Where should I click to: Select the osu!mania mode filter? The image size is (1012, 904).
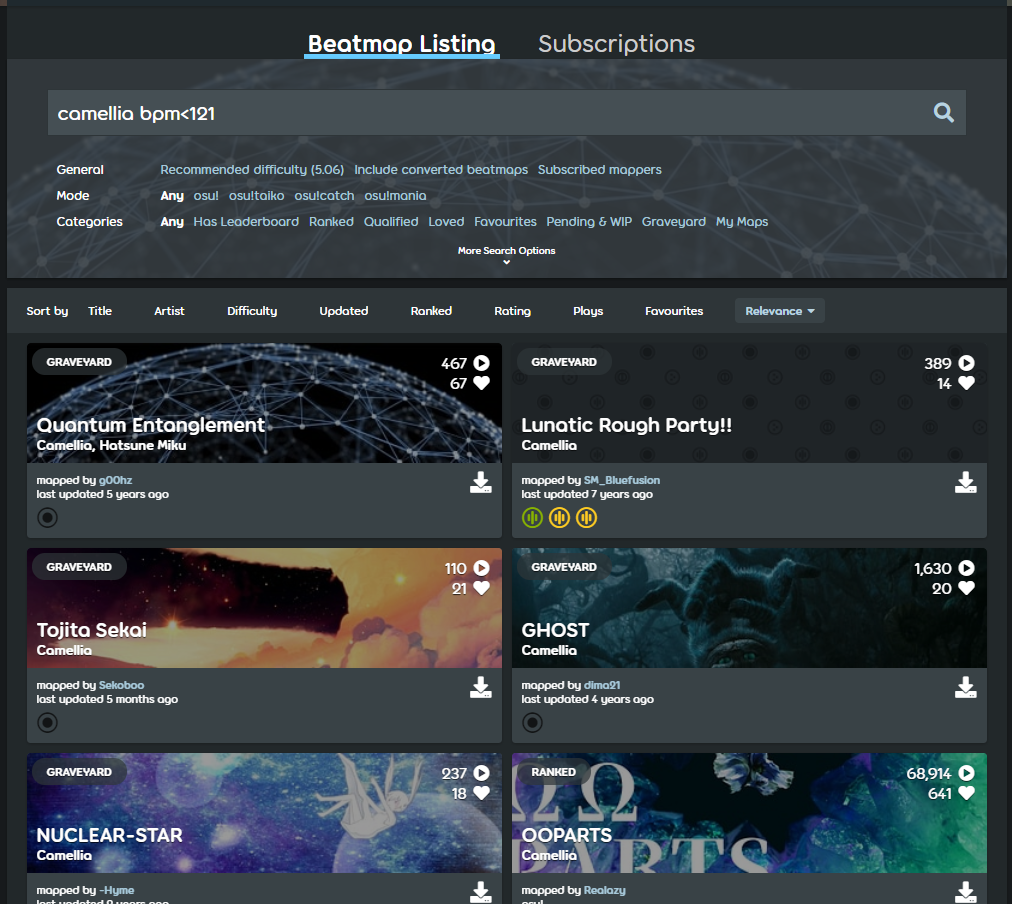[x=395, y=196]
